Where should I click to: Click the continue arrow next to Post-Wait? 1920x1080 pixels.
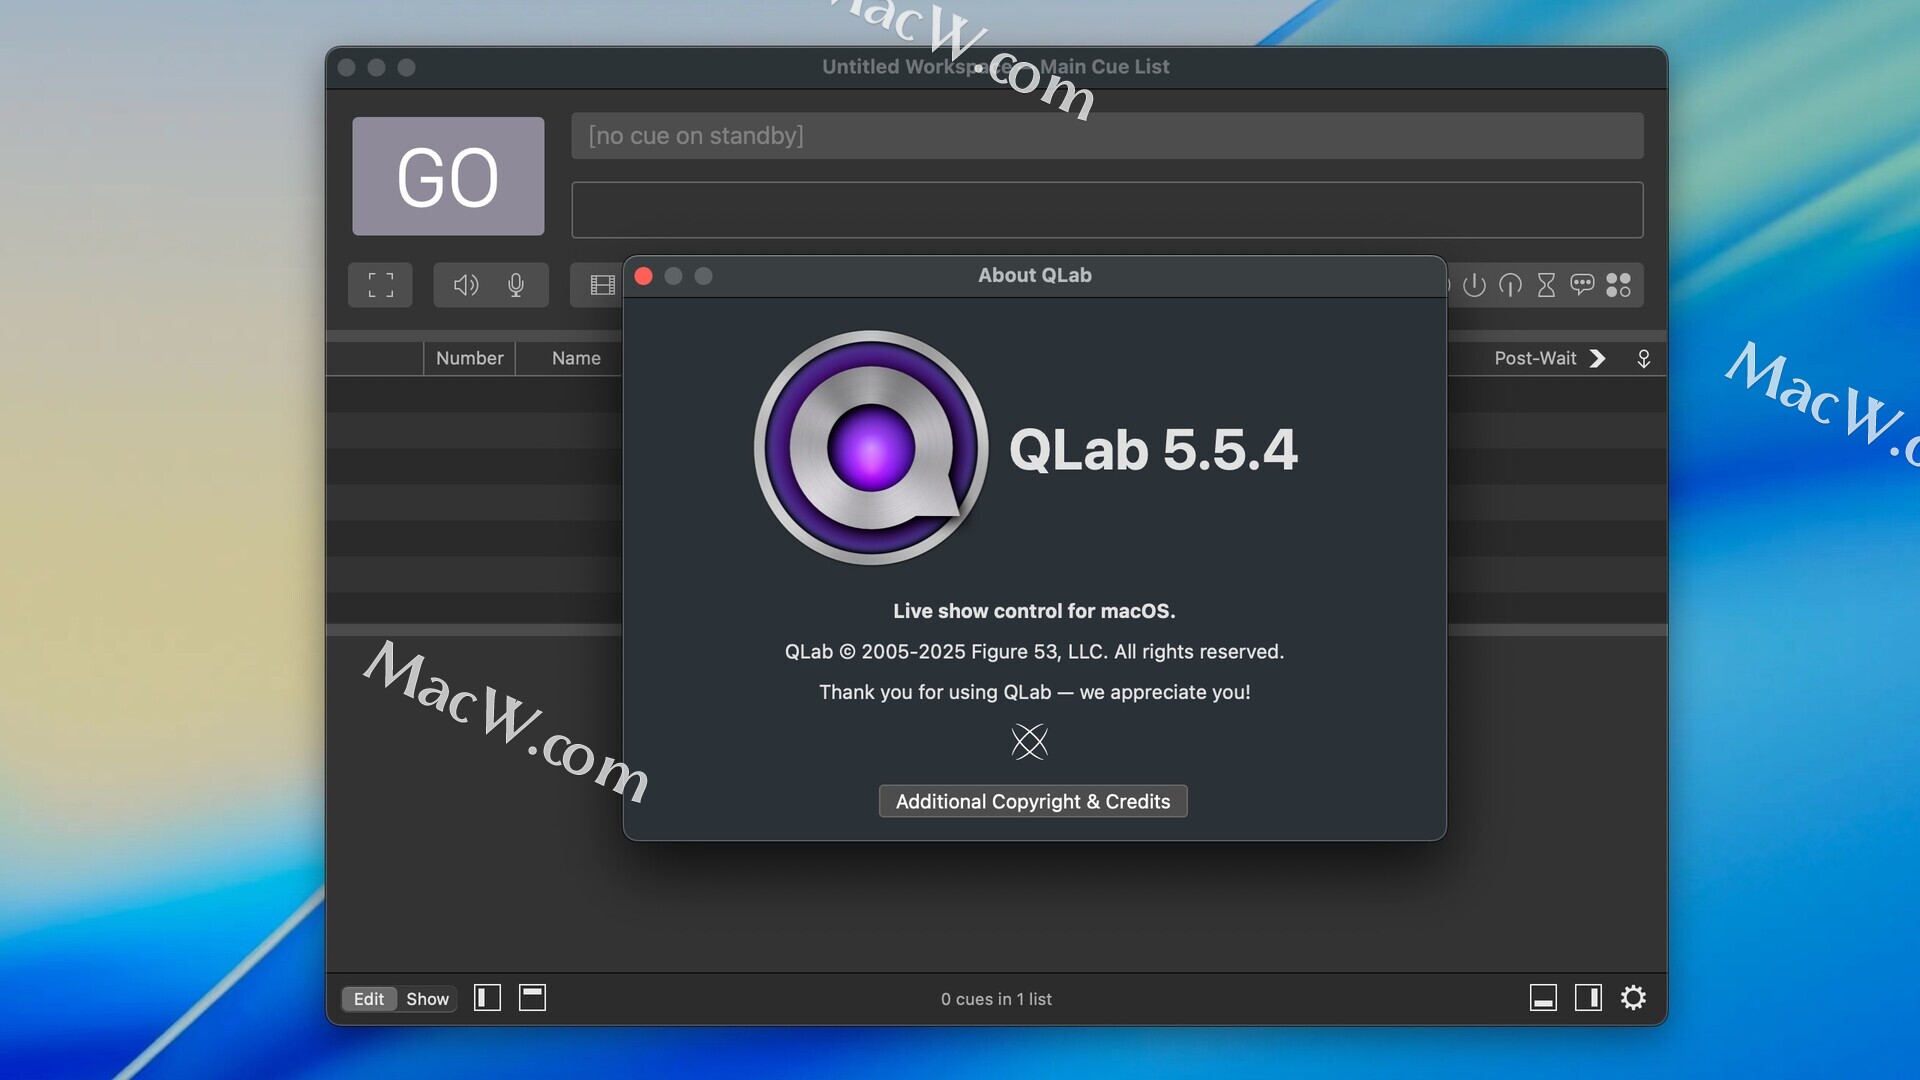pyautogui.click(x=1598, y=358)
